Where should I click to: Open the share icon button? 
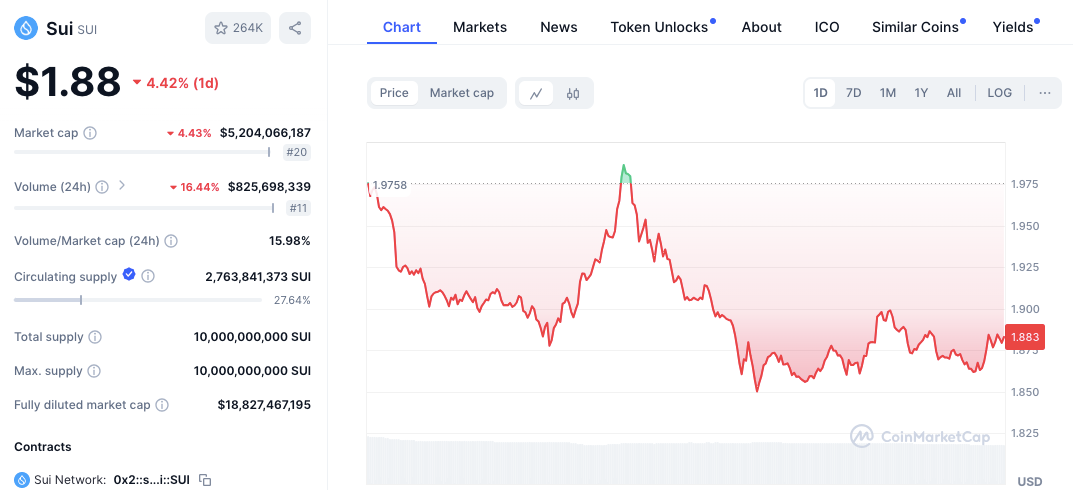(x=295, y=28)
